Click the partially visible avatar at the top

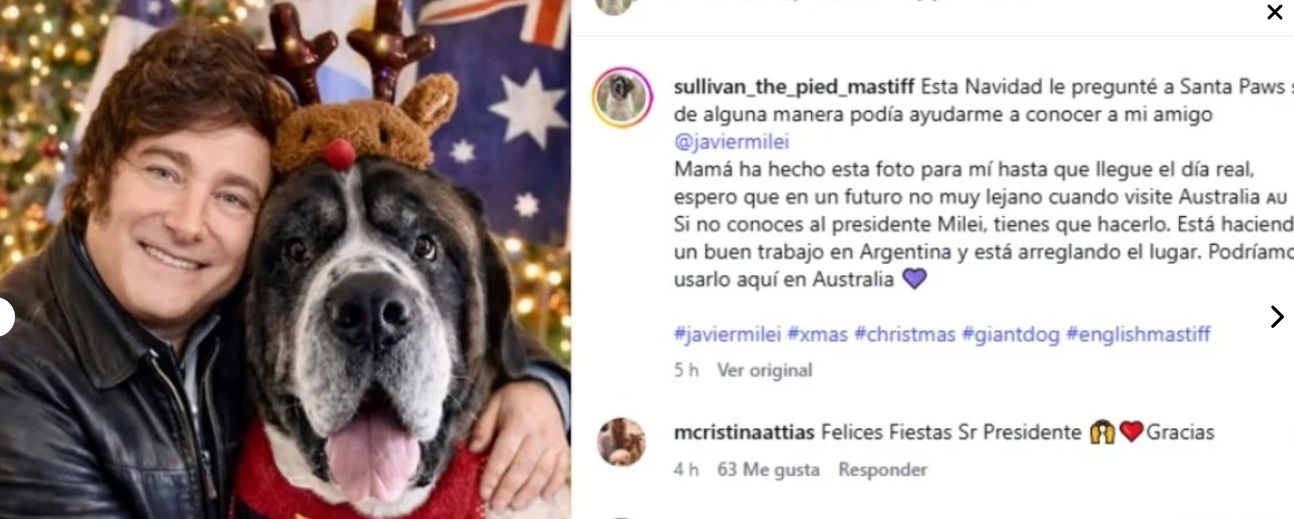coord(615,7)
